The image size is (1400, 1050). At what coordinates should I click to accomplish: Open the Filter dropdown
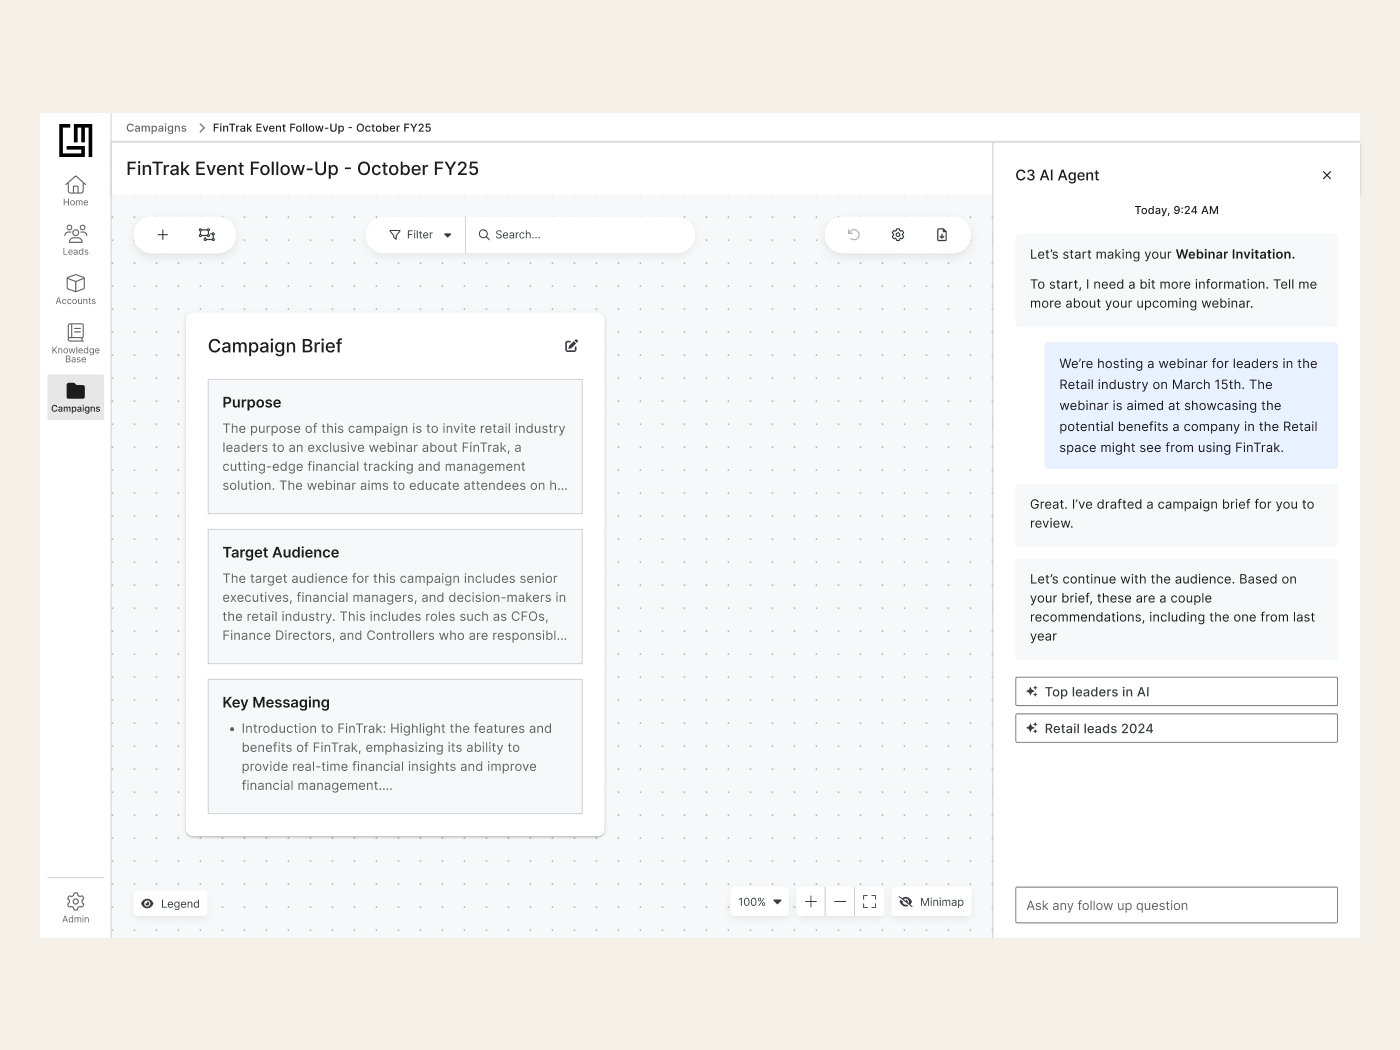(x=420, y=235)
